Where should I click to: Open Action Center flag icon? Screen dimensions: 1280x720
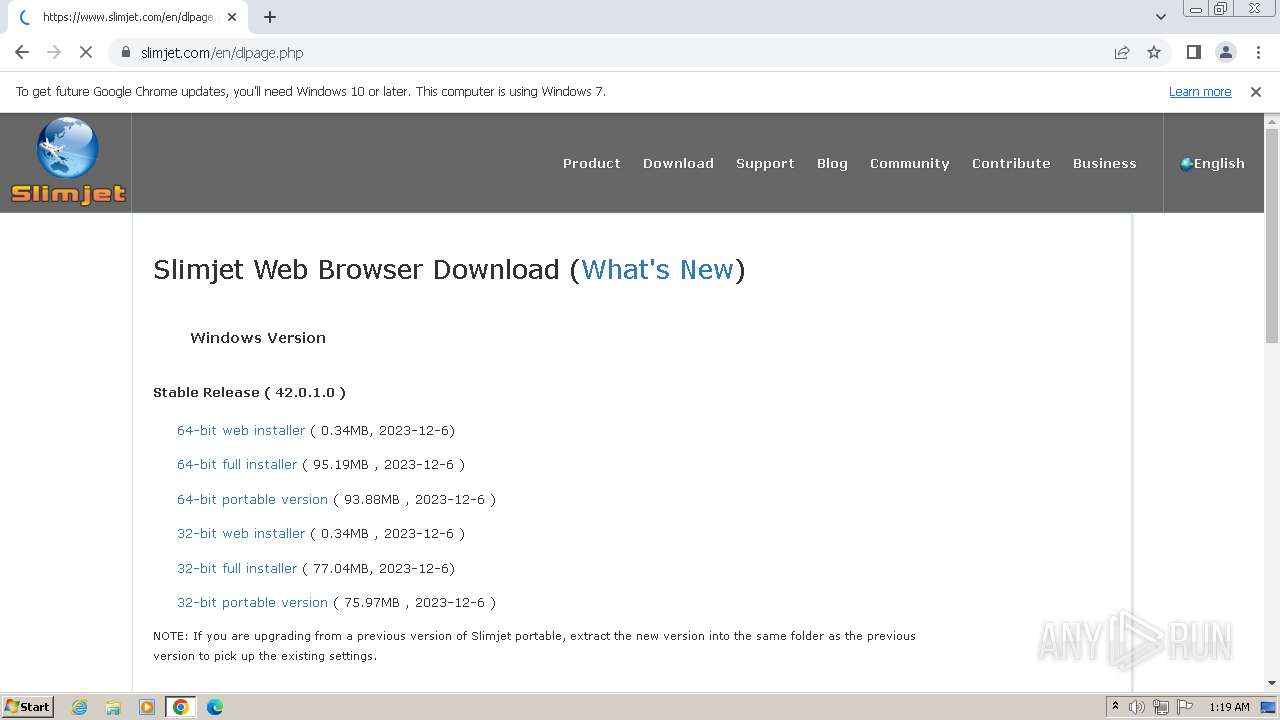tap(1185, 707)
